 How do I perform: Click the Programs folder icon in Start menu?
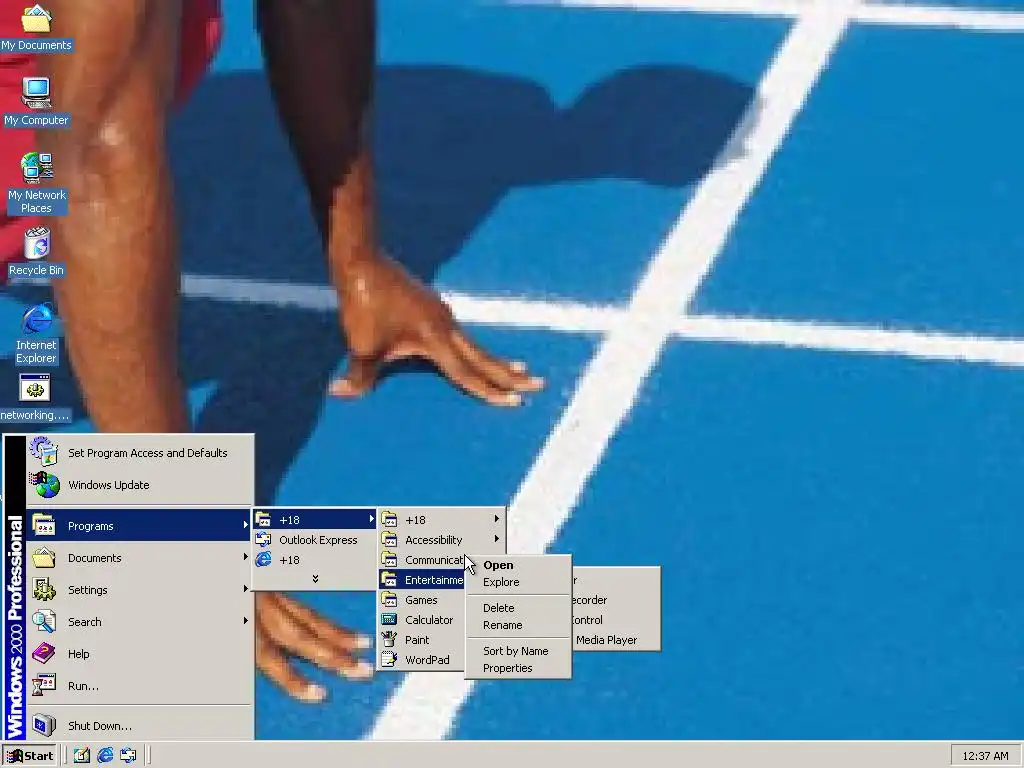pos(44,526)
